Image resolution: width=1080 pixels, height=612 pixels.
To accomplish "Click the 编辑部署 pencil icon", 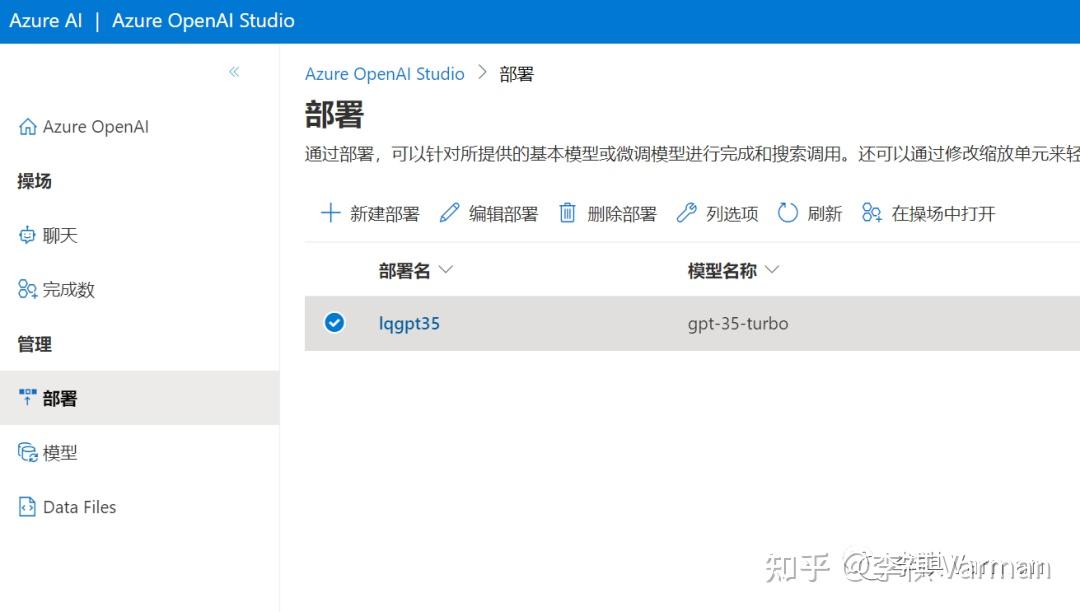I will point(449,212).
